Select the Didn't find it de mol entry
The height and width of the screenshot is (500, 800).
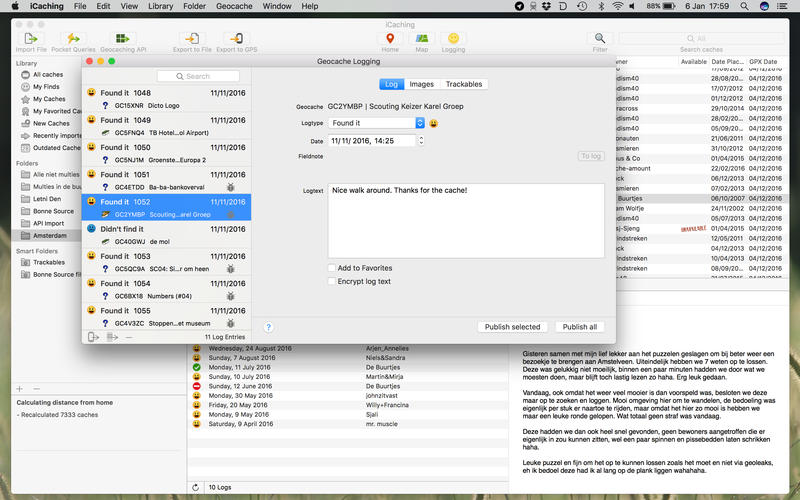coord(166,235)
